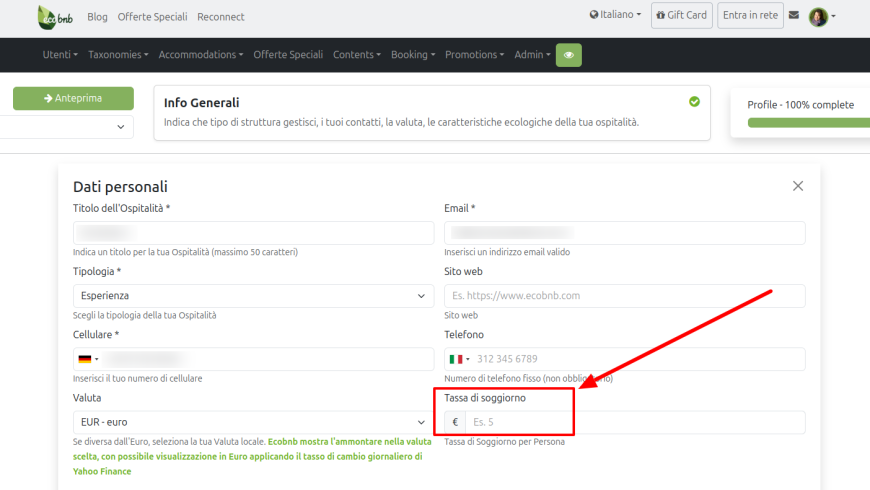Open the Accommodations menu
870x490 pixels.
(x=201, y=55)
